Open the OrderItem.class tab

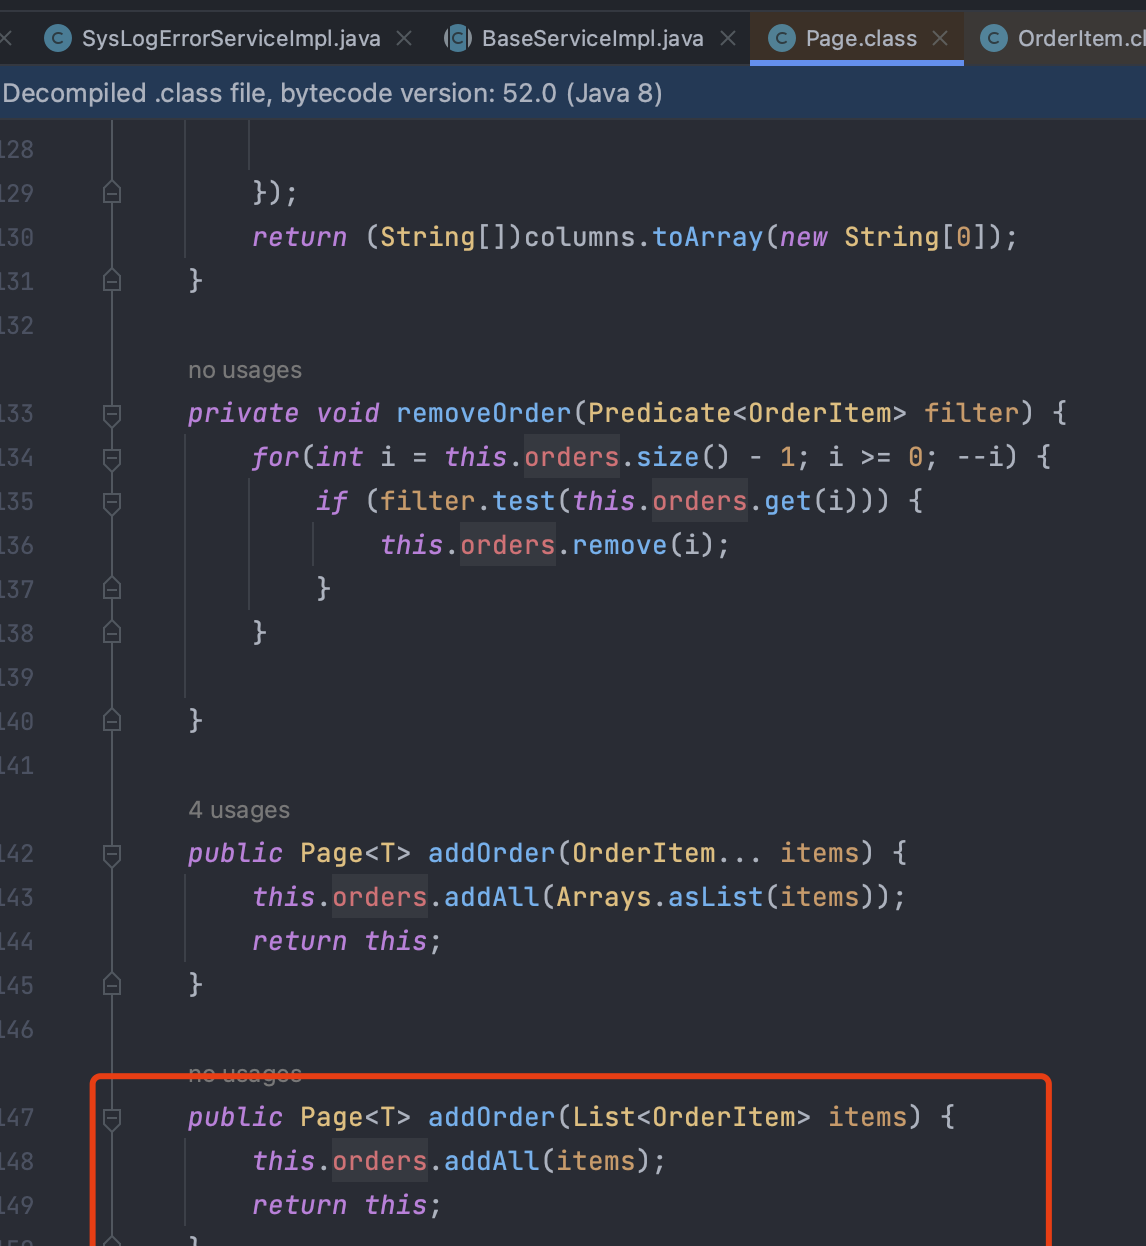pos(1080,39)
